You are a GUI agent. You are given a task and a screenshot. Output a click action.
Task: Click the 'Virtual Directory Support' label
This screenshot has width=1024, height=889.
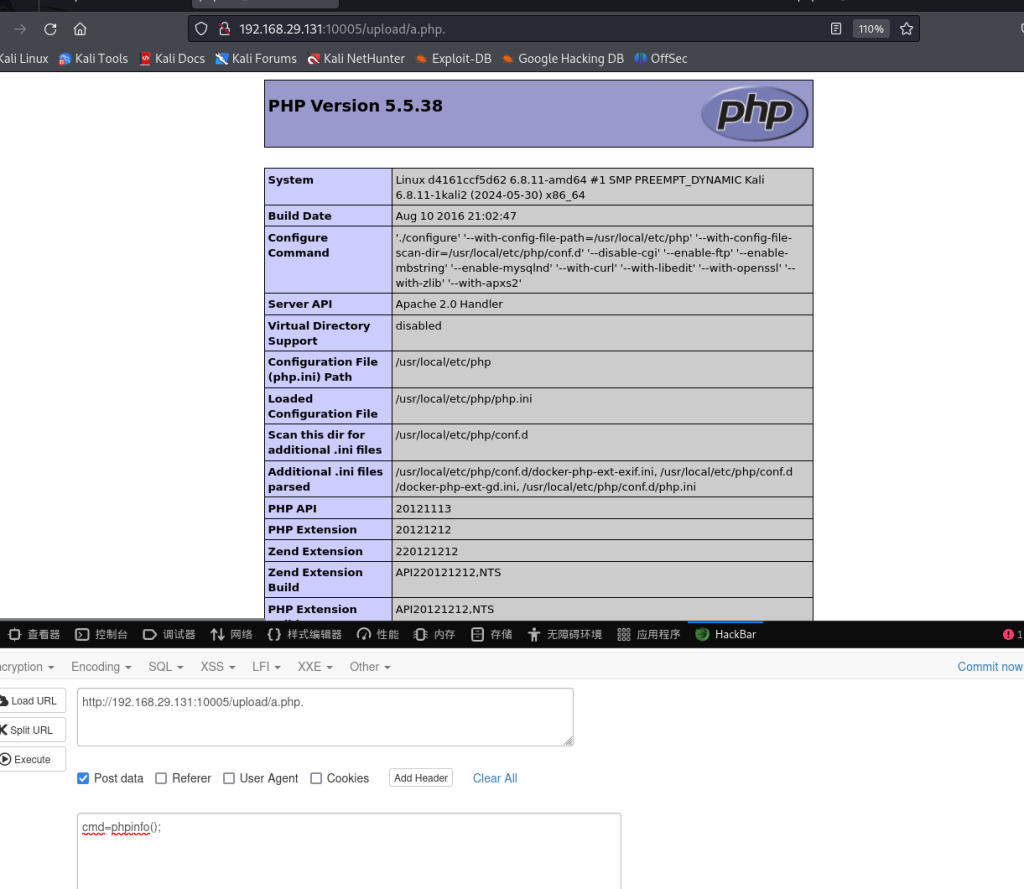[x=319, y=333]
